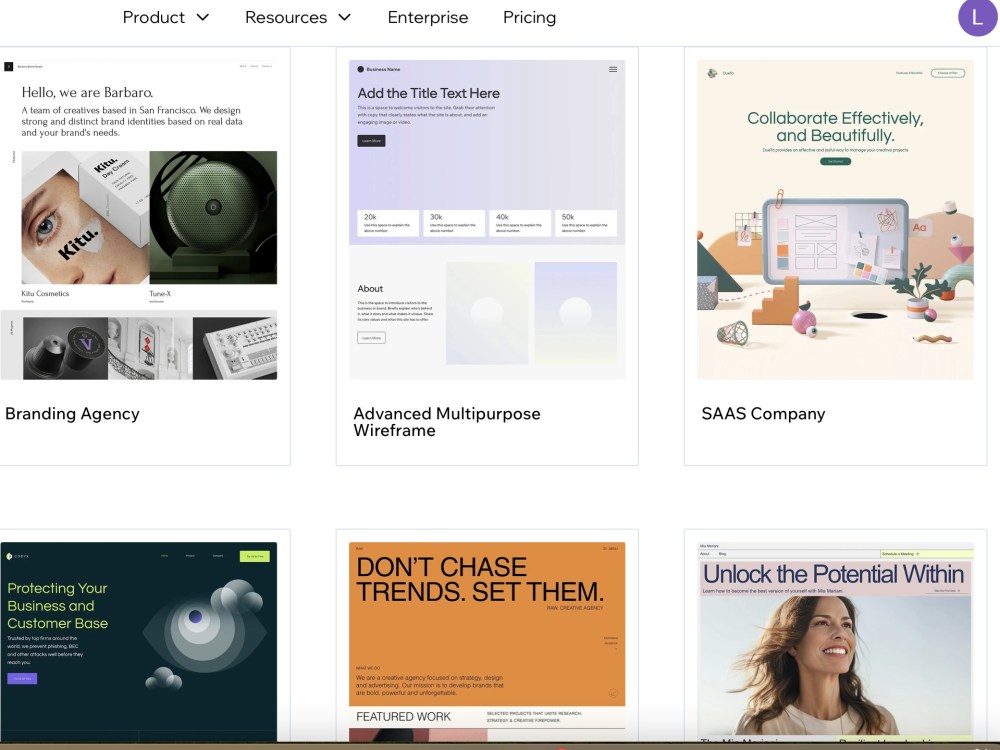
Task: Click Learn More button under wireframe title
Action: tap(371, 141)
